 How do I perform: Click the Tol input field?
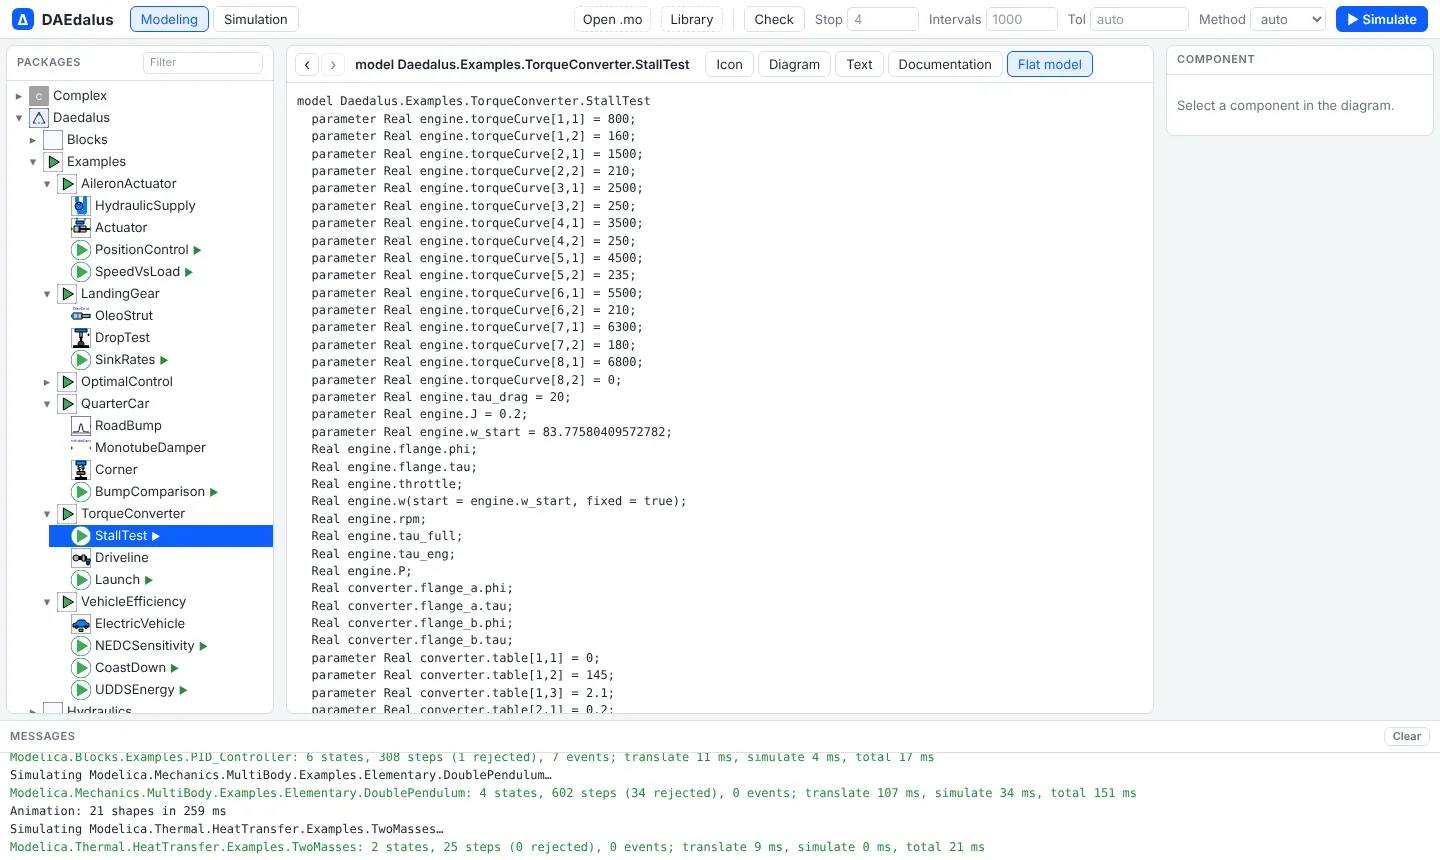point(1140,19)
